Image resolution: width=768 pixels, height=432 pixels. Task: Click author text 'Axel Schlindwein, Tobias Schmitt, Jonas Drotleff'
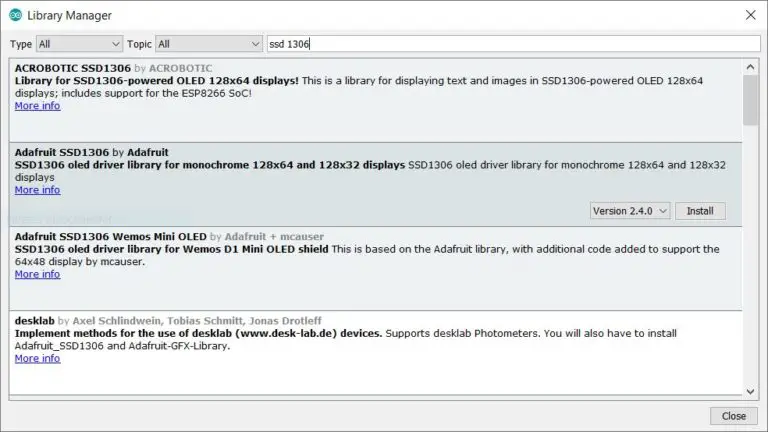197,321
